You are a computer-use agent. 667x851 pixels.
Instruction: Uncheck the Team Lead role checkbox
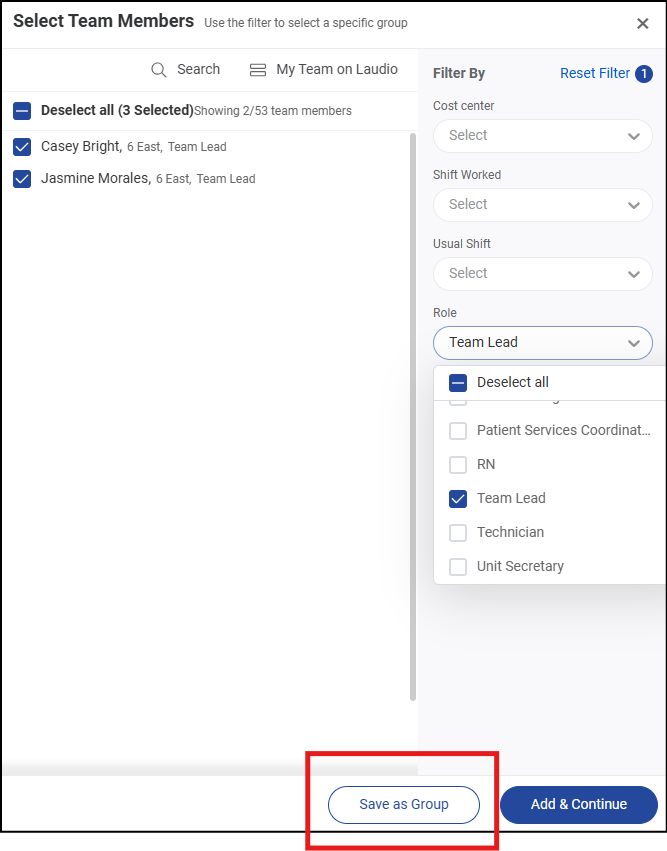[458, 499]
